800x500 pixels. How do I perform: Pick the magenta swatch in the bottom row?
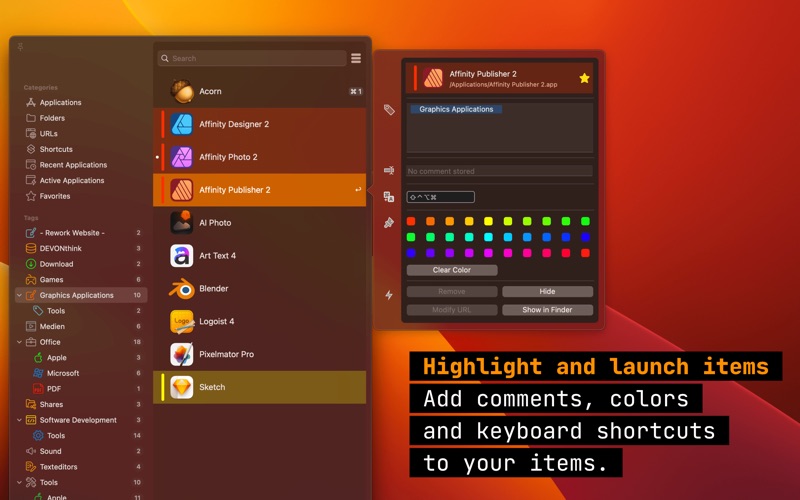[x=488, y=253]
